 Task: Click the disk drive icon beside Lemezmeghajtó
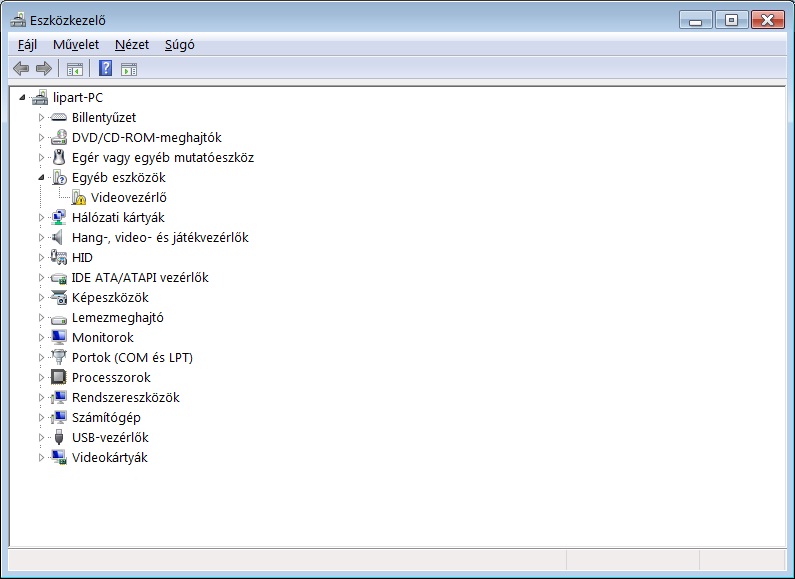click(59, 319)
